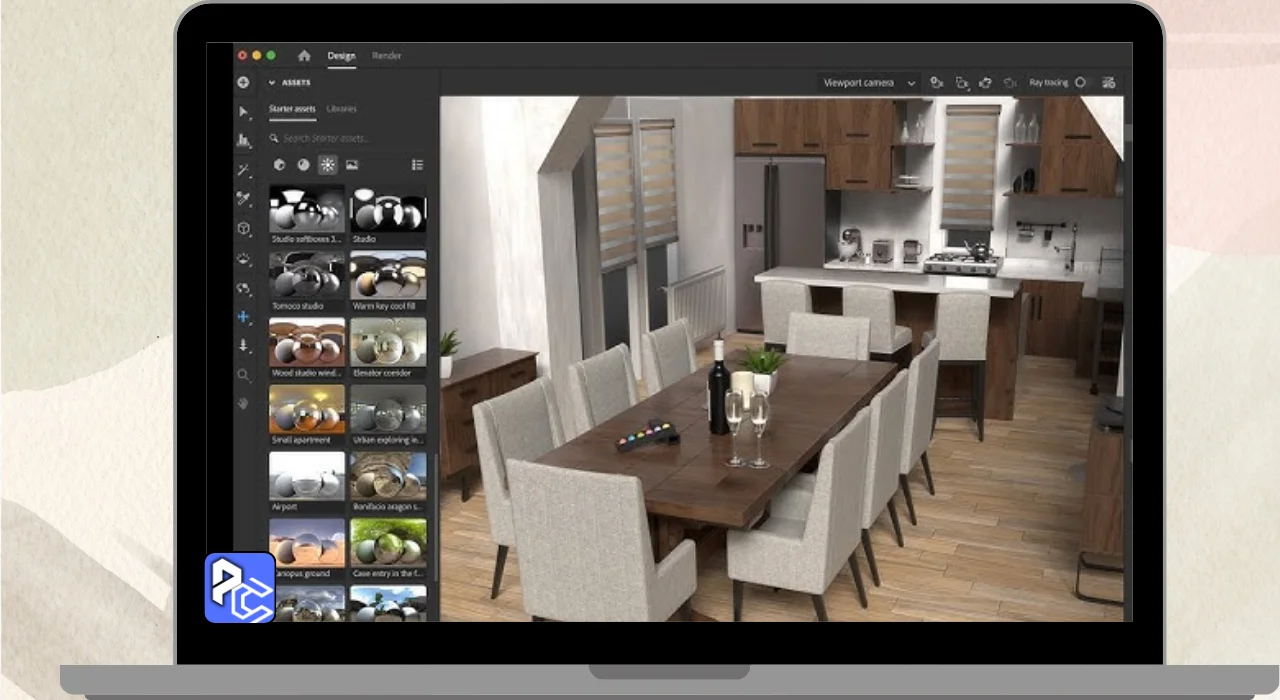The width and height of the screenshot is (1280, 700).
Task: Select the Magic Wand tool
Action: pos(243,170)
